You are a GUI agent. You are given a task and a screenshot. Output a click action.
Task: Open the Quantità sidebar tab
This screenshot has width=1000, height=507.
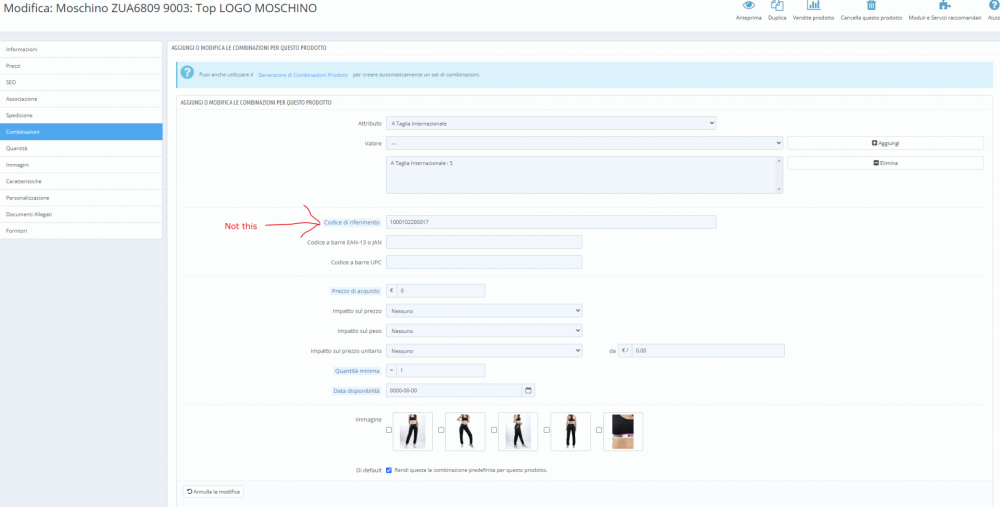pyautogui.click(x=81, y=148)
